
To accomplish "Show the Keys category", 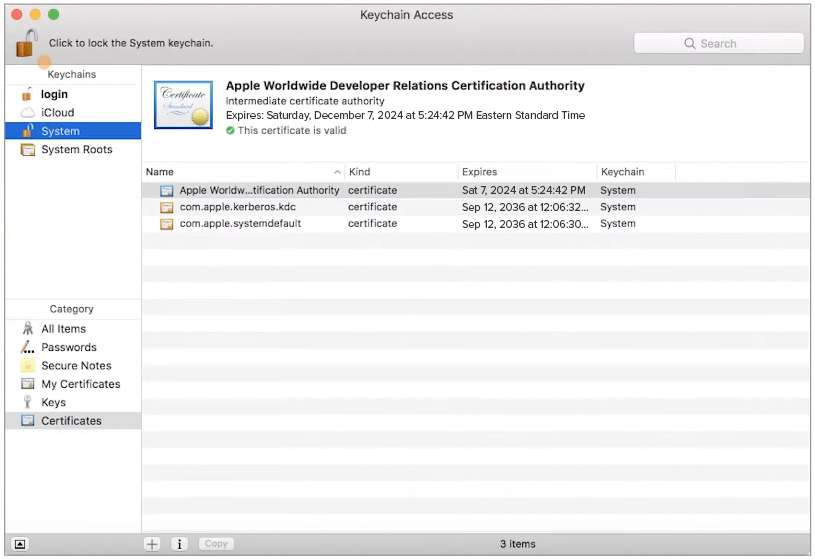I will point(73,402).
